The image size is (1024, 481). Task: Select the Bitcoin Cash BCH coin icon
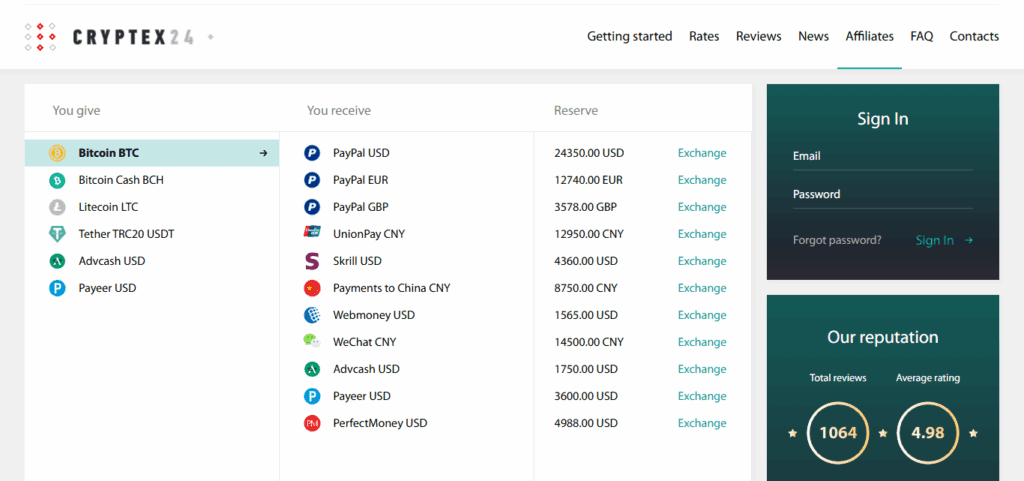point(57,180)
